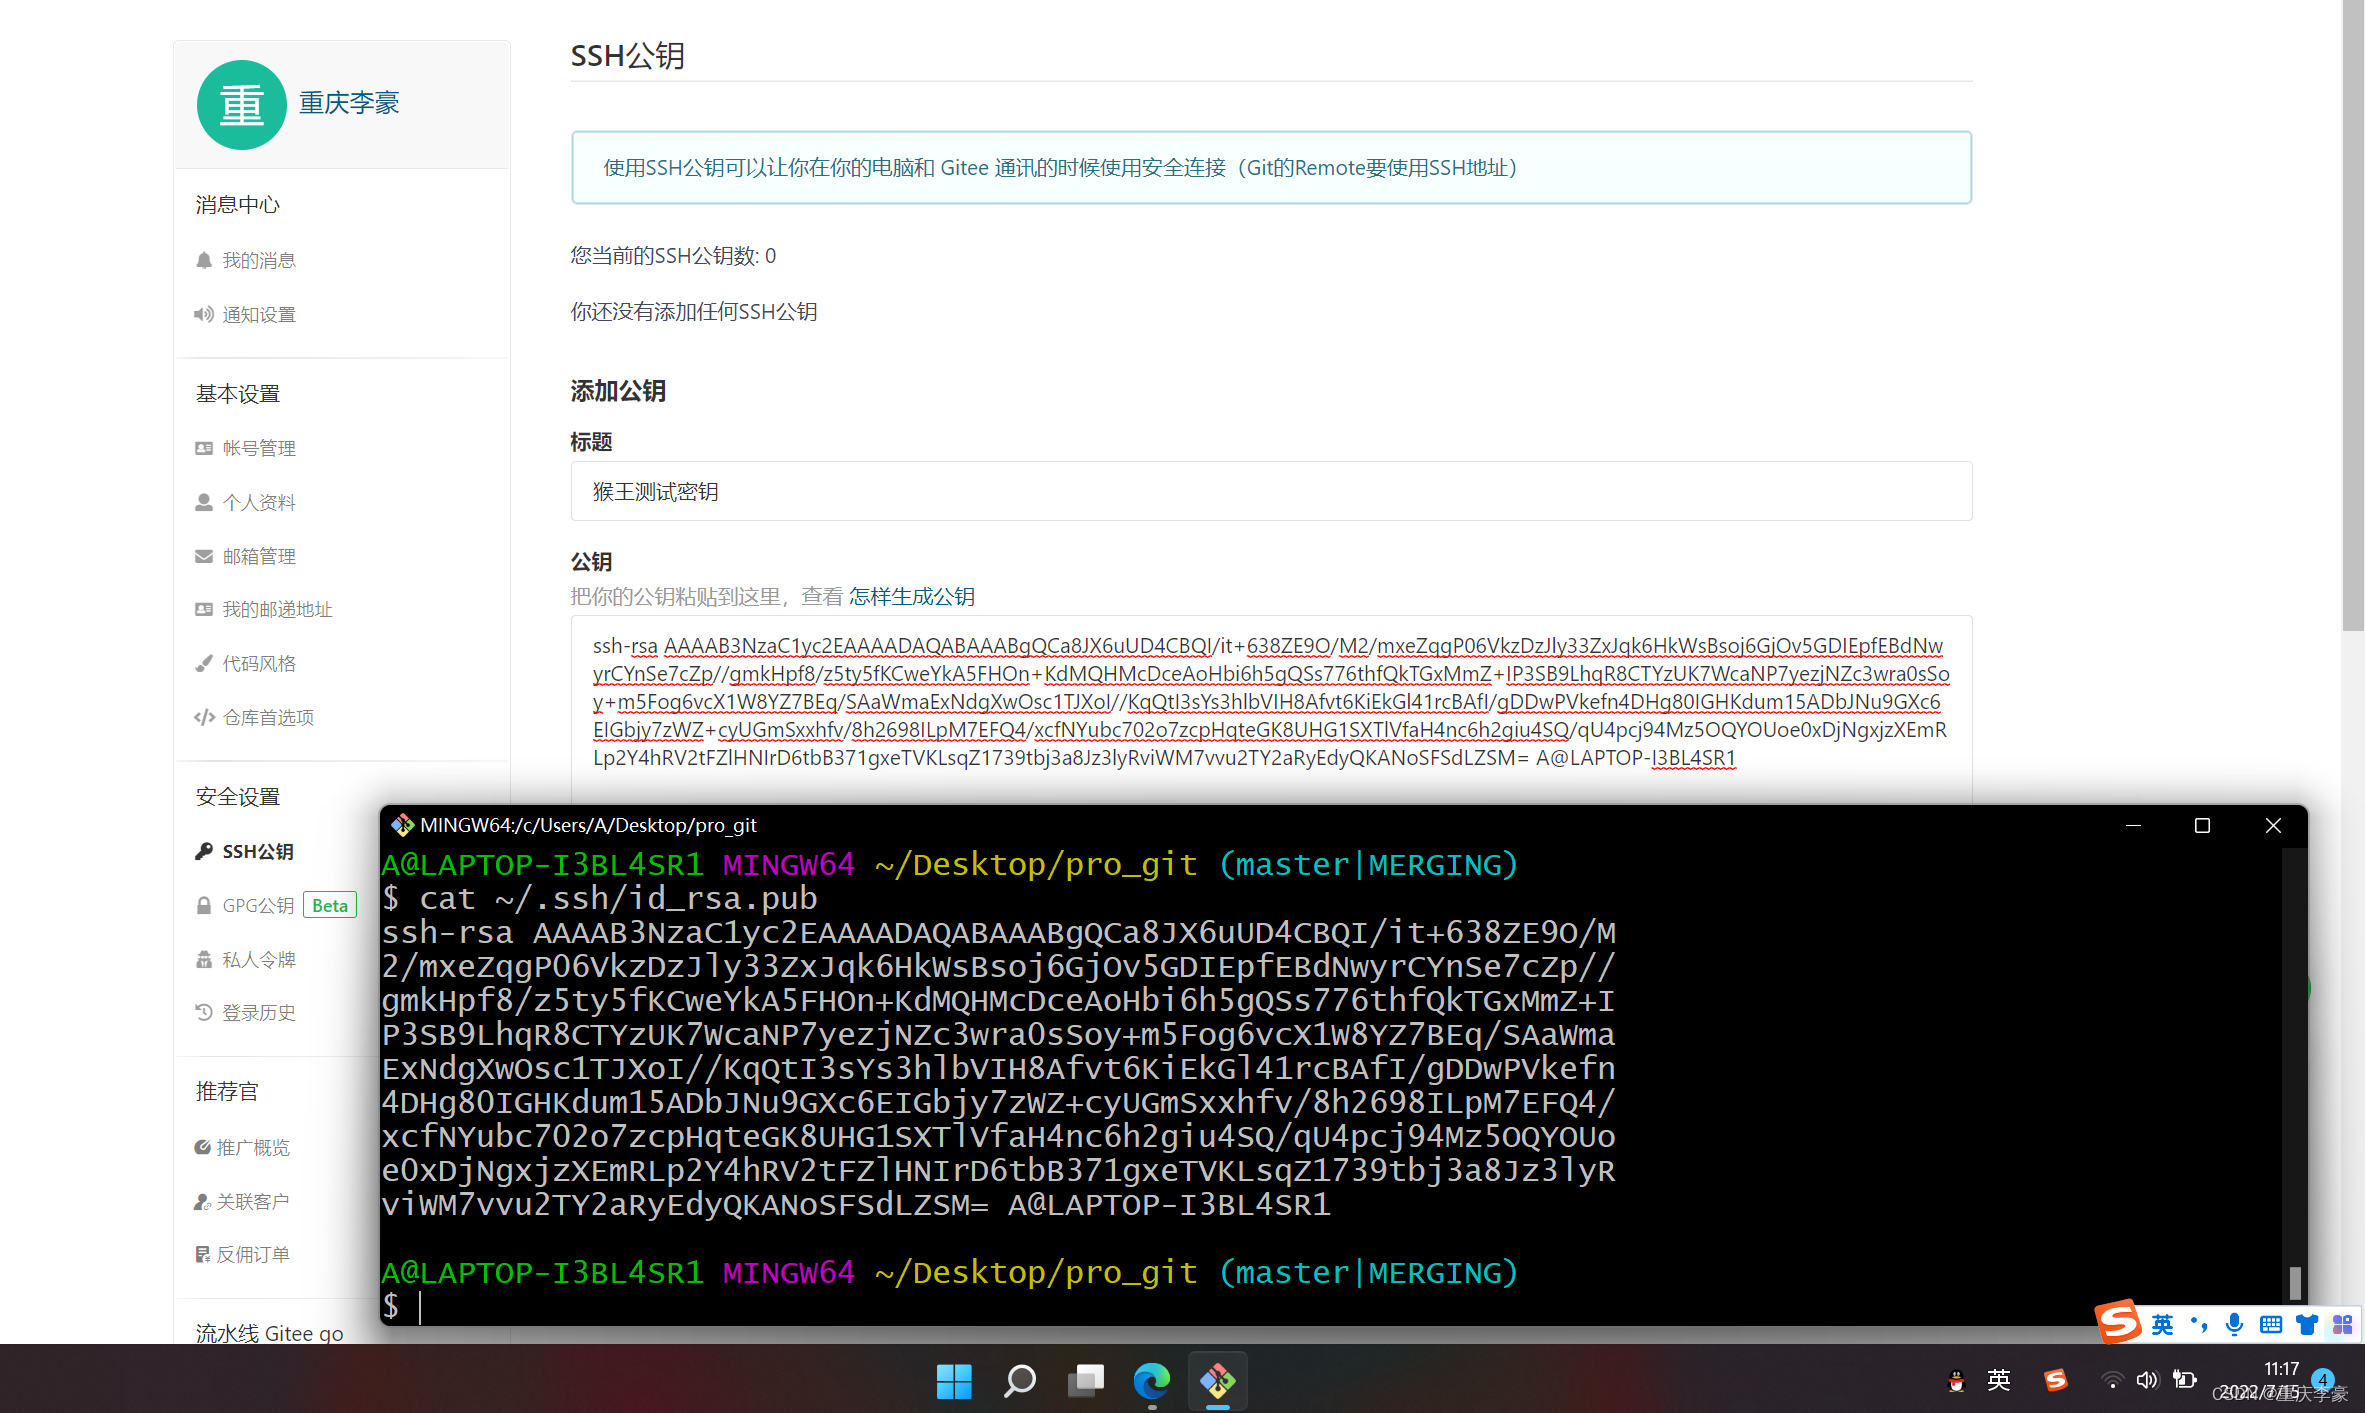Open 仓库首选项 settings

268,717
